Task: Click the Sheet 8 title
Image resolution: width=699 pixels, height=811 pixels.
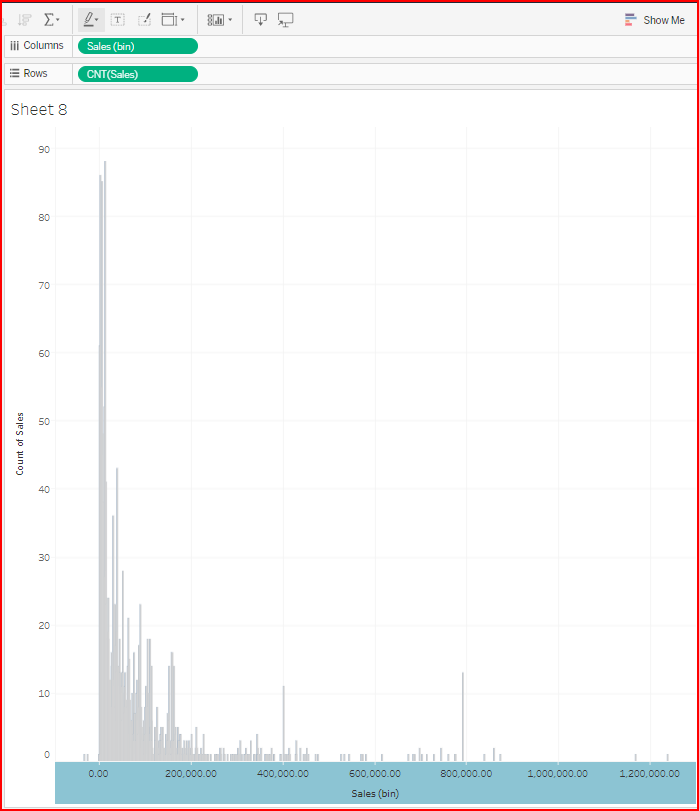Action: [x=39, y=110]
